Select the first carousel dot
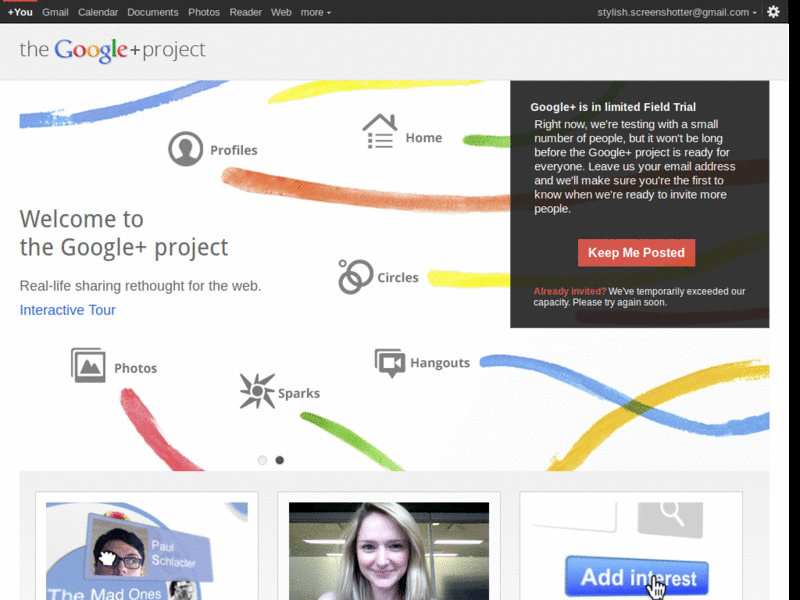Image resolution: width=800 pixels, height=600 pixels. (262, 460)
